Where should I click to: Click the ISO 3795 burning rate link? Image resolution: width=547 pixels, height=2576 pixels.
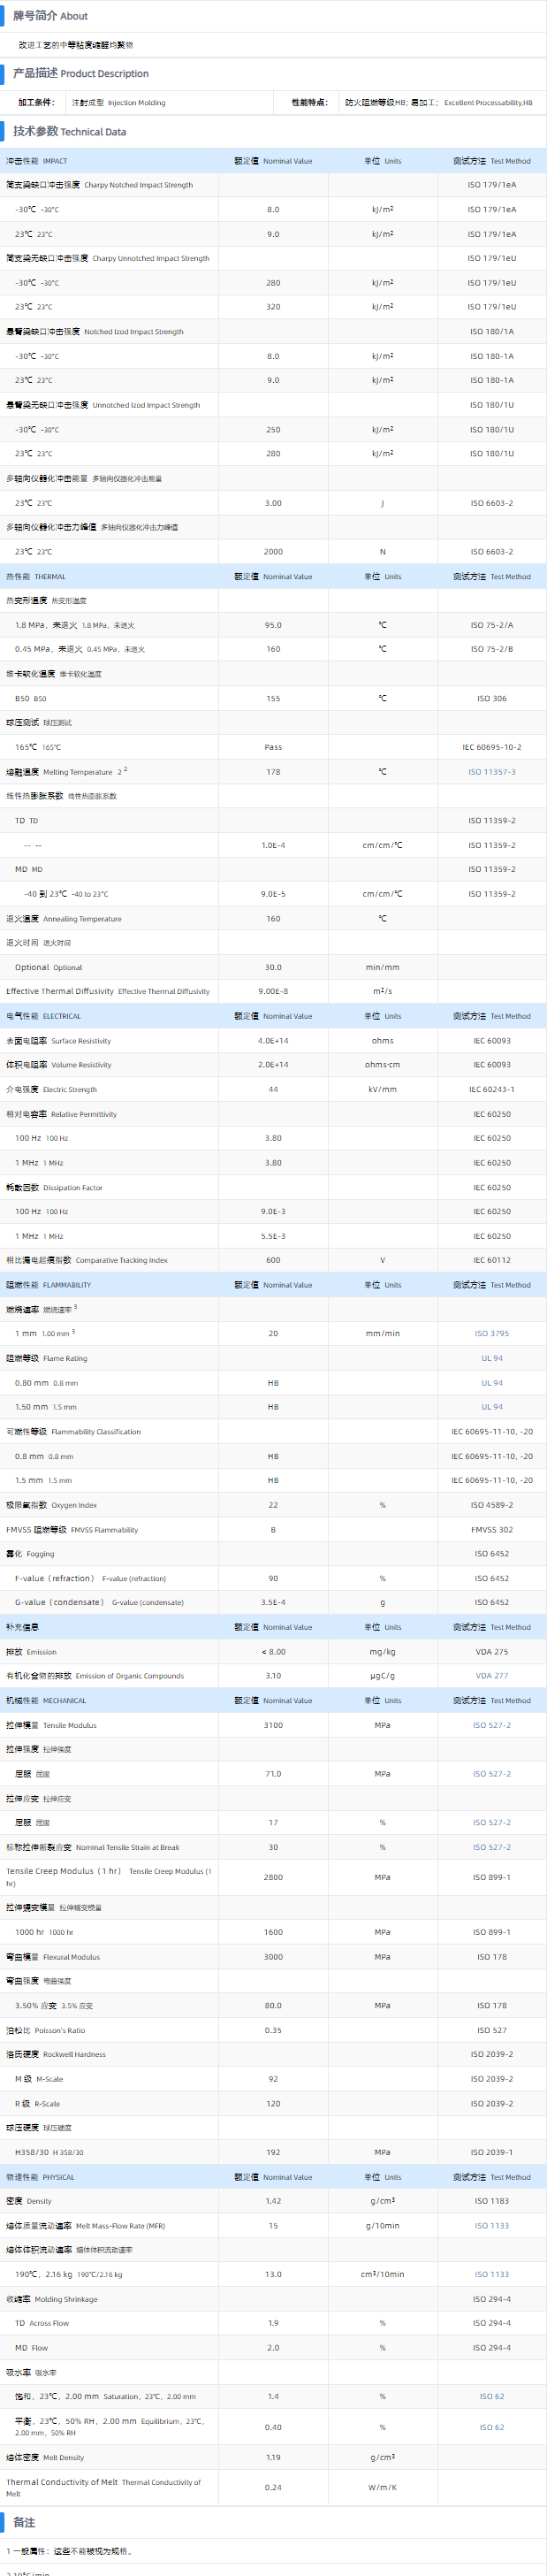[491, 1333]
